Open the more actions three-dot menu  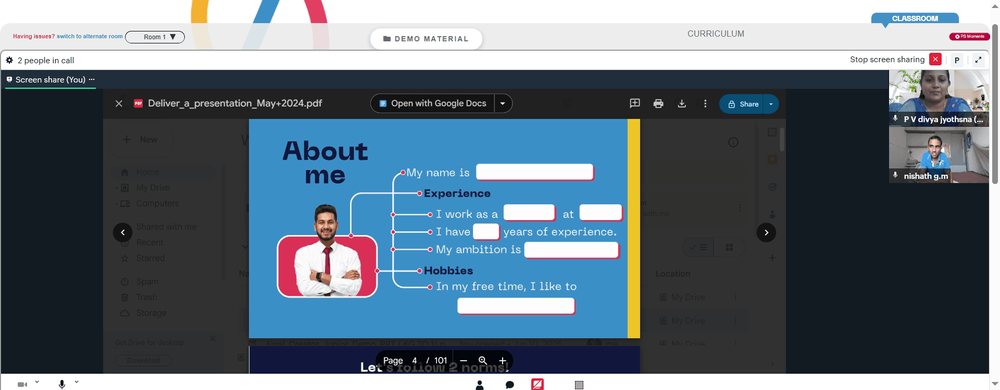click(x=705, y=103)
